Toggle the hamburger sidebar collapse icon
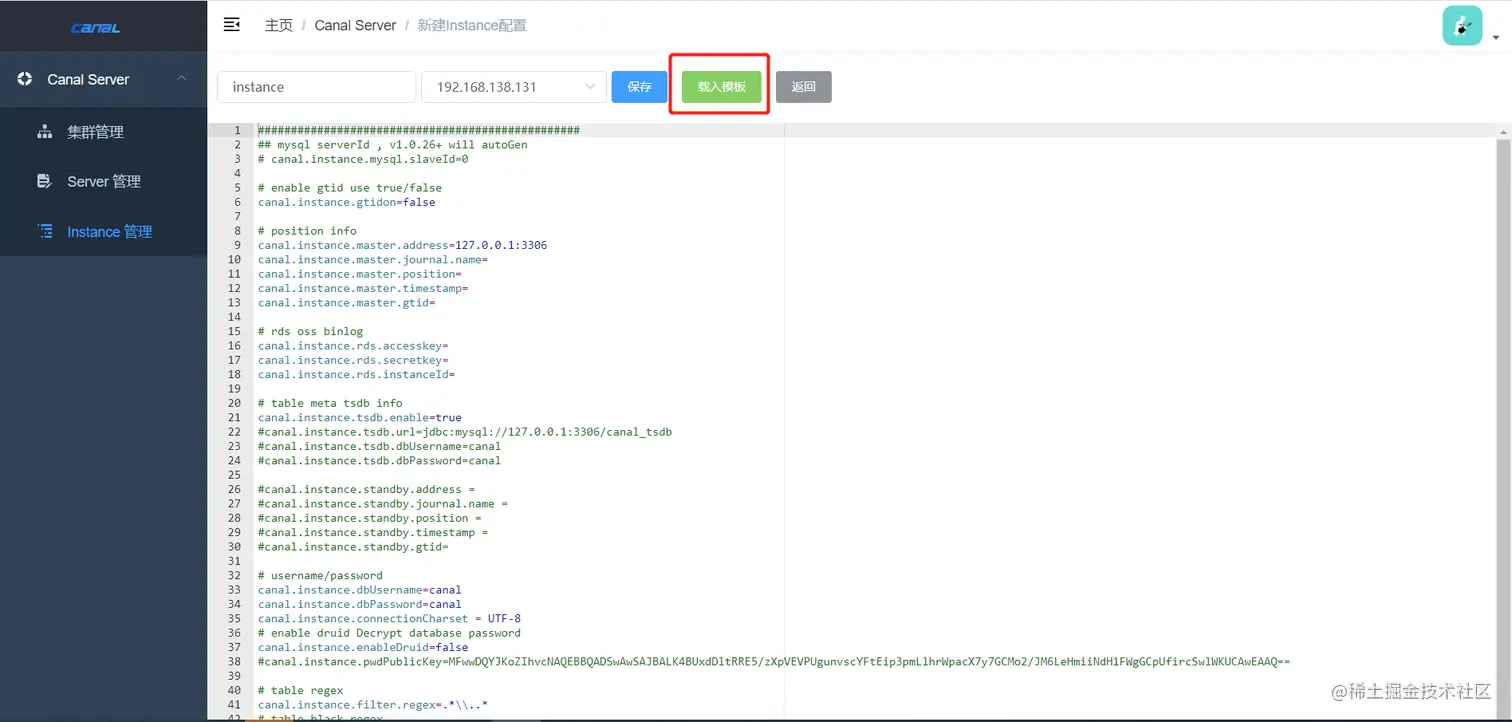The height and width of the screenshot is (722, 1512). (x=231, y=25)
